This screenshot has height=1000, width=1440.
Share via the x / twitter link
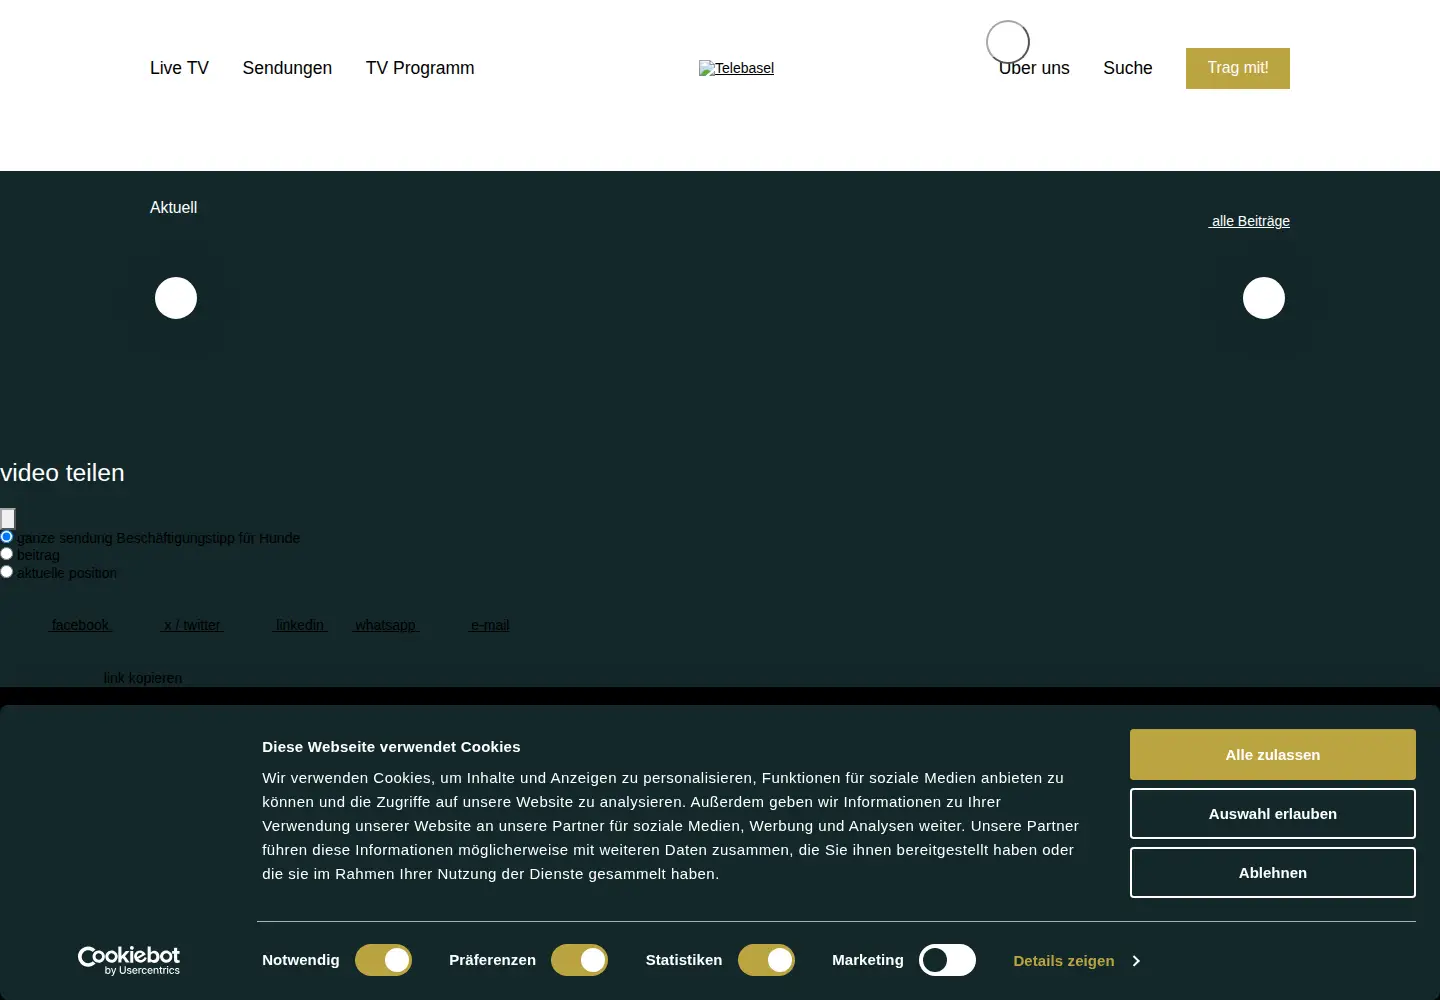click(x=192, y=625)
